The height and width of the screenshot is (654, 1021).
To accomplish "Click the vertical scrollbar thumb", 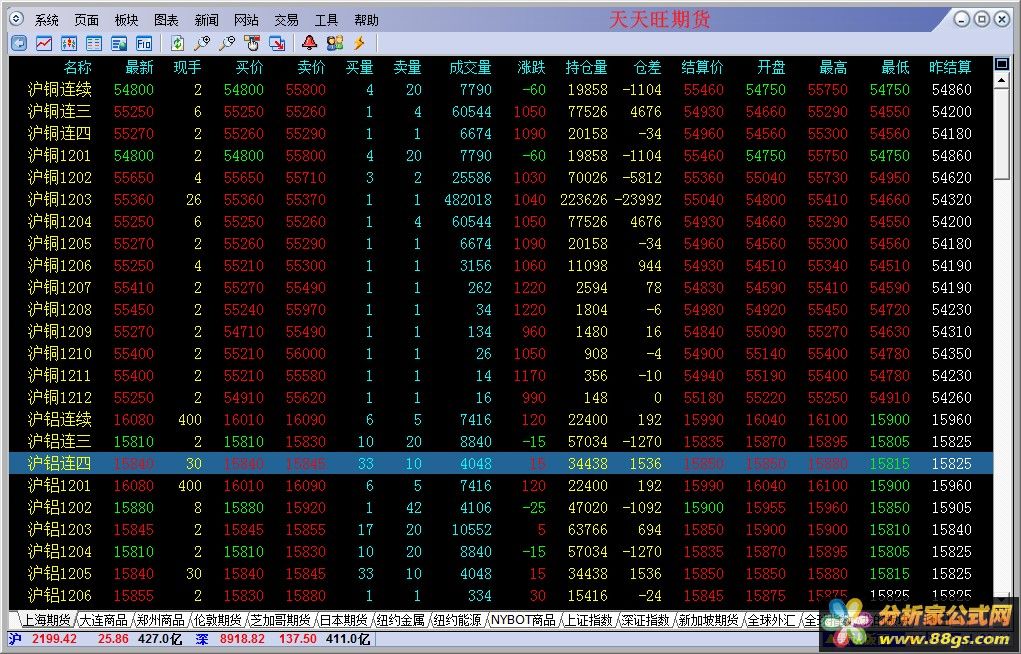I will [x=1002, y=134].
